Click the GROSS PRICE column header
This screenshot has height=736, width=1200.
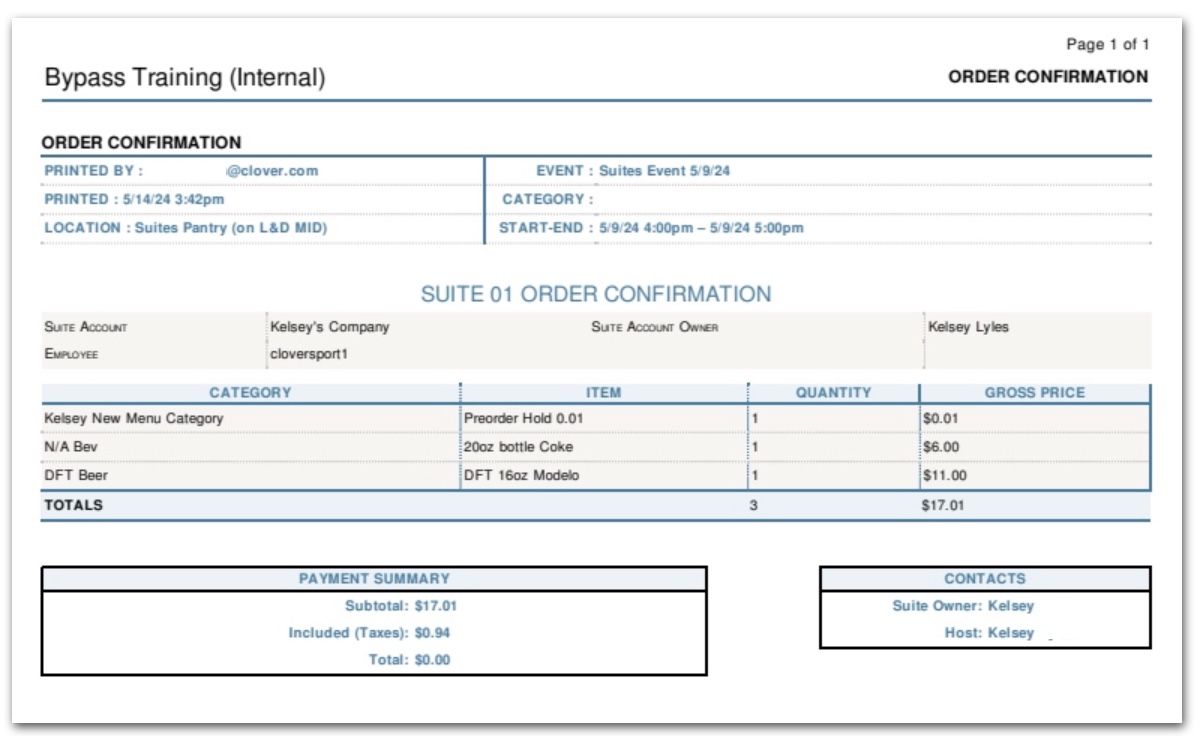[x=1035, y=393]
